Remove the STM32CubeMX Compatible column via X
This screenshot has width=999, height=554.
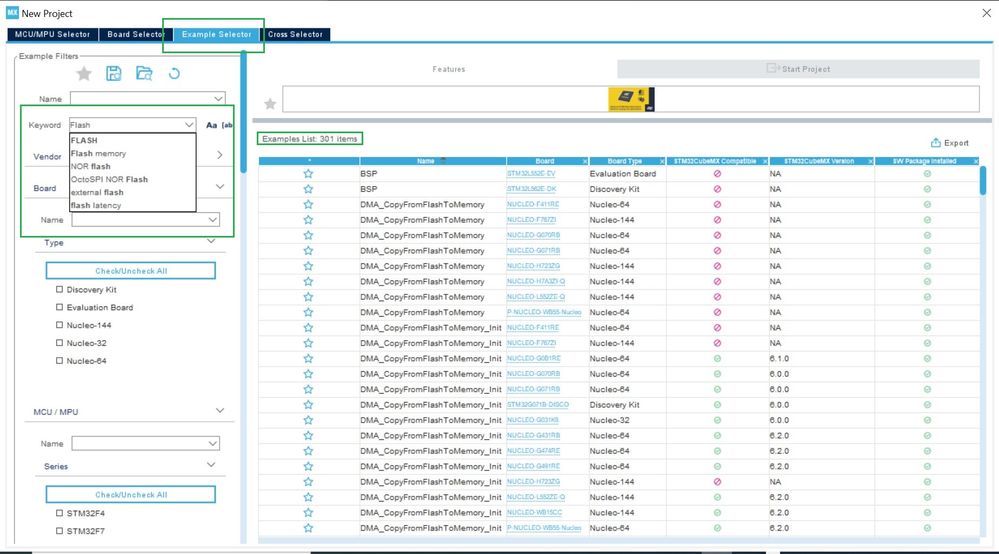pos(765,161)
